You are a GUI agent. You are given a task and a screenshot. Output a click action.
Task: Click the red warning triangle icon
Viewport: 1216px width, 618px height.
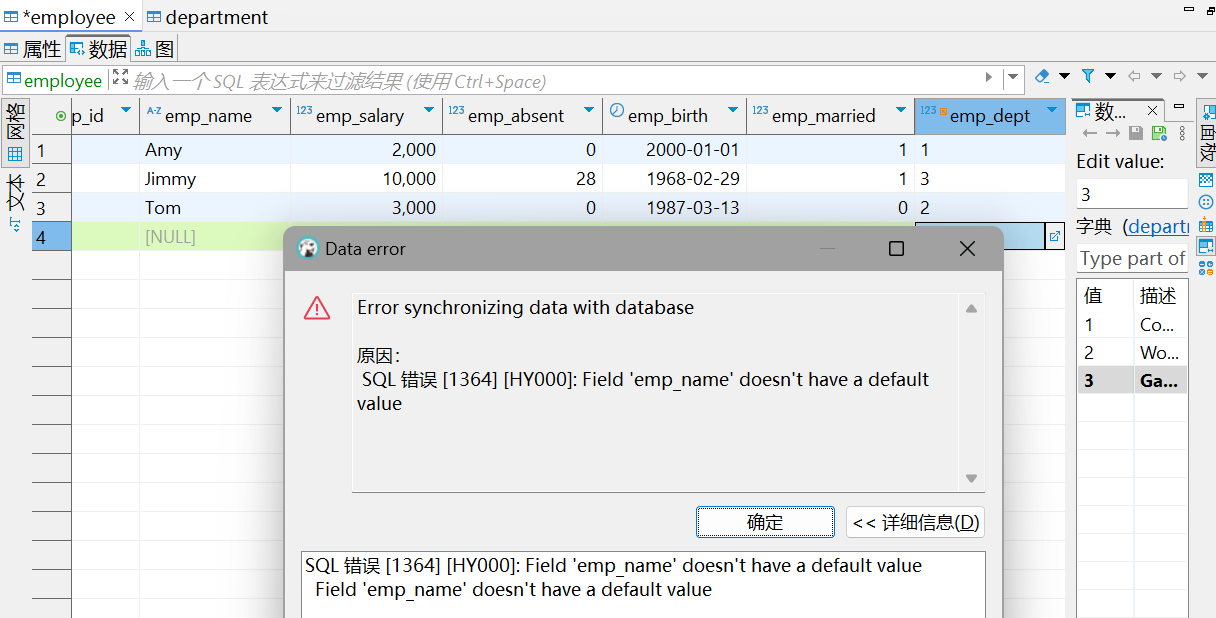pyautogui.click(x=317, y=308)
